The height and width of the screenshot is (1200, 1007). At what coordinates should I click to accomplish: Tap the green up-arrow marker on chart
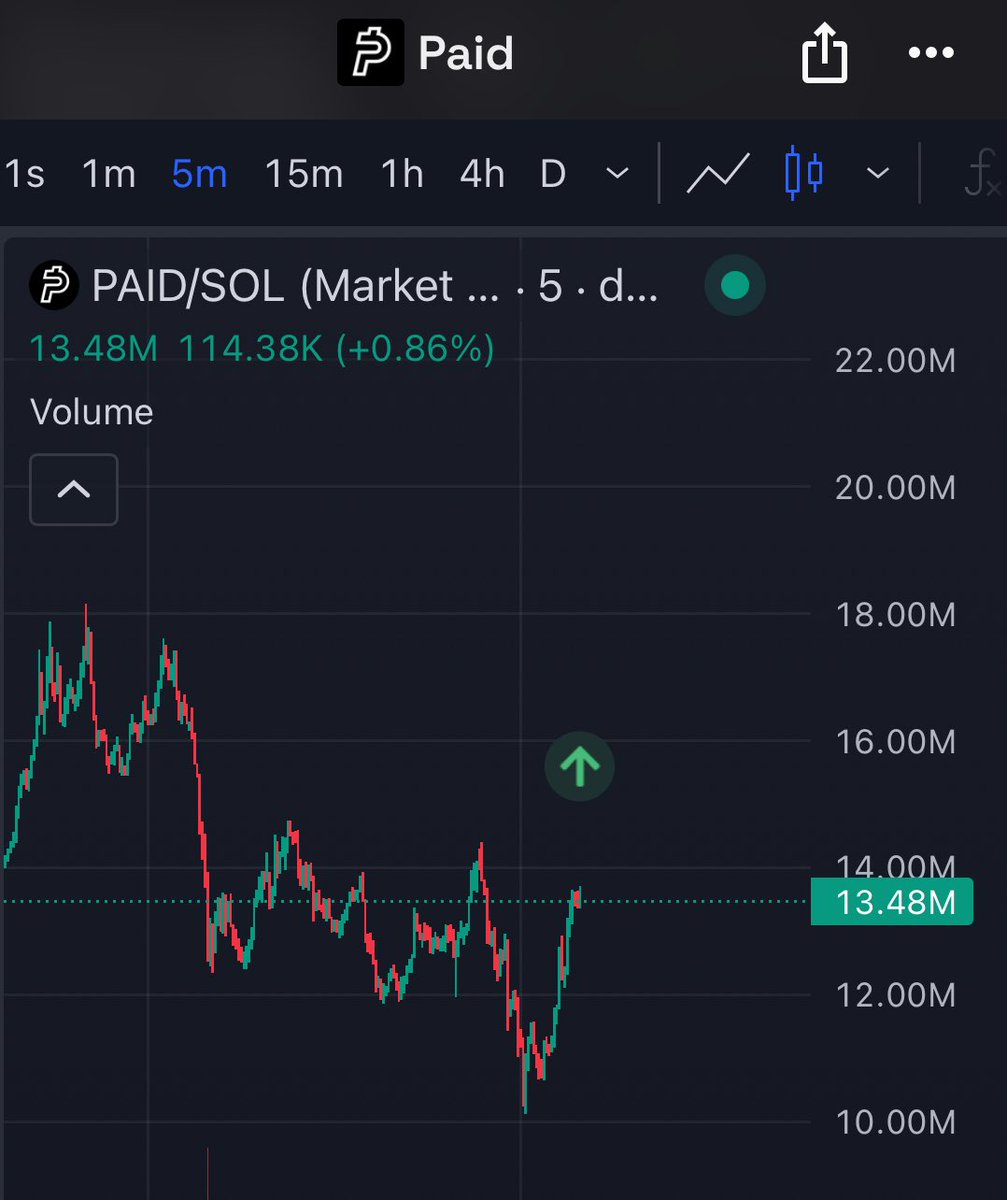(x=579, y=766)
